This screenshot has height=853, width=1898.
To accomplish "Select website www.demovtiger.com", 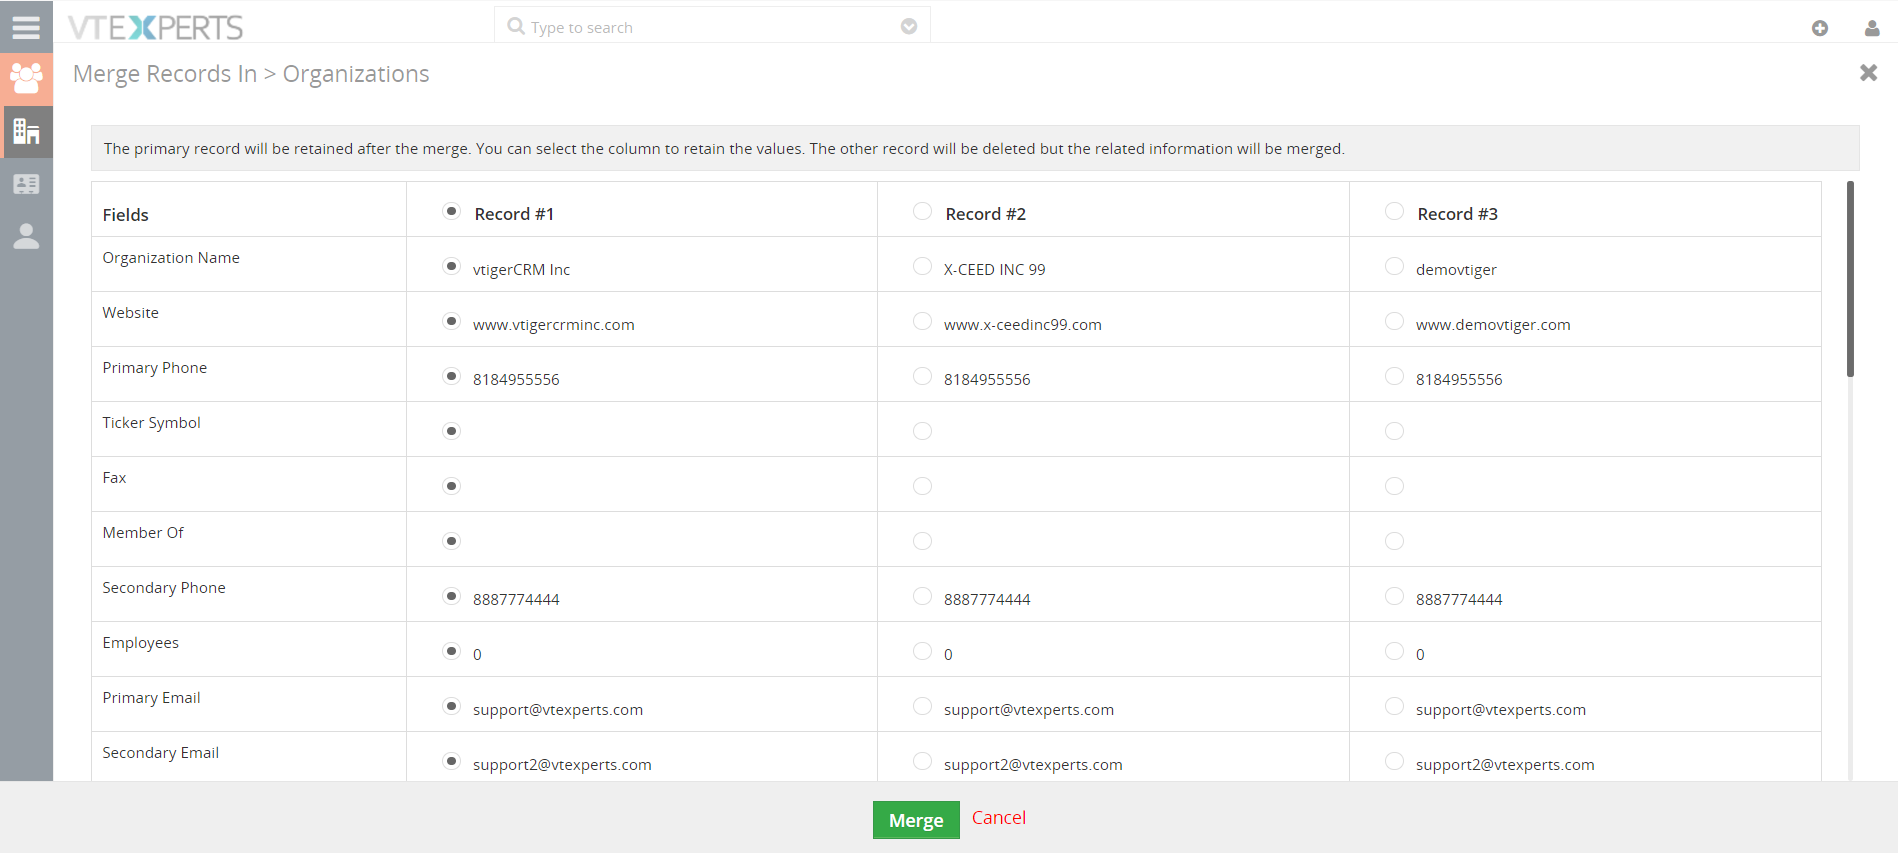I will tap(1394, 321).
